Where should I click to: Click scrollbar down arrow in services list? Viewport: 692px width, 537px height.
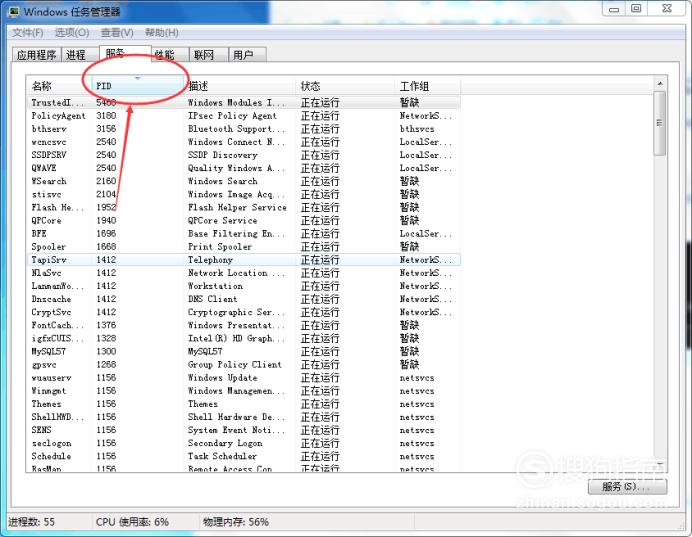(660, 465)
